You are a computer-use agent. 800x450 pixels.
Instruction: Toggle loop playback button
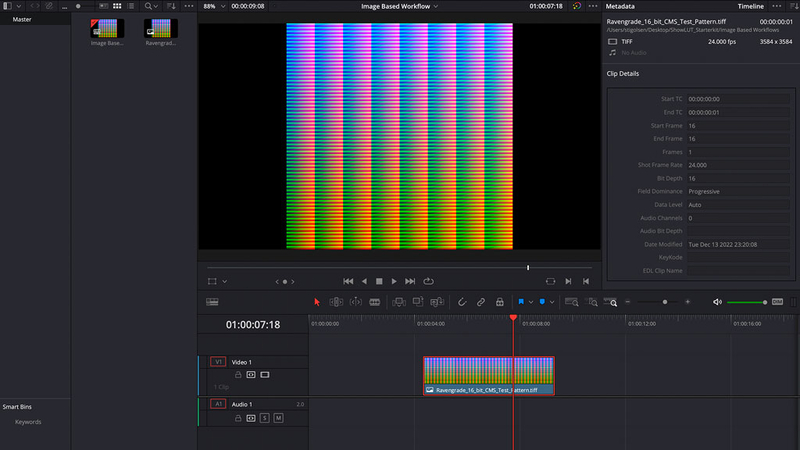click(x=428, y=282)
